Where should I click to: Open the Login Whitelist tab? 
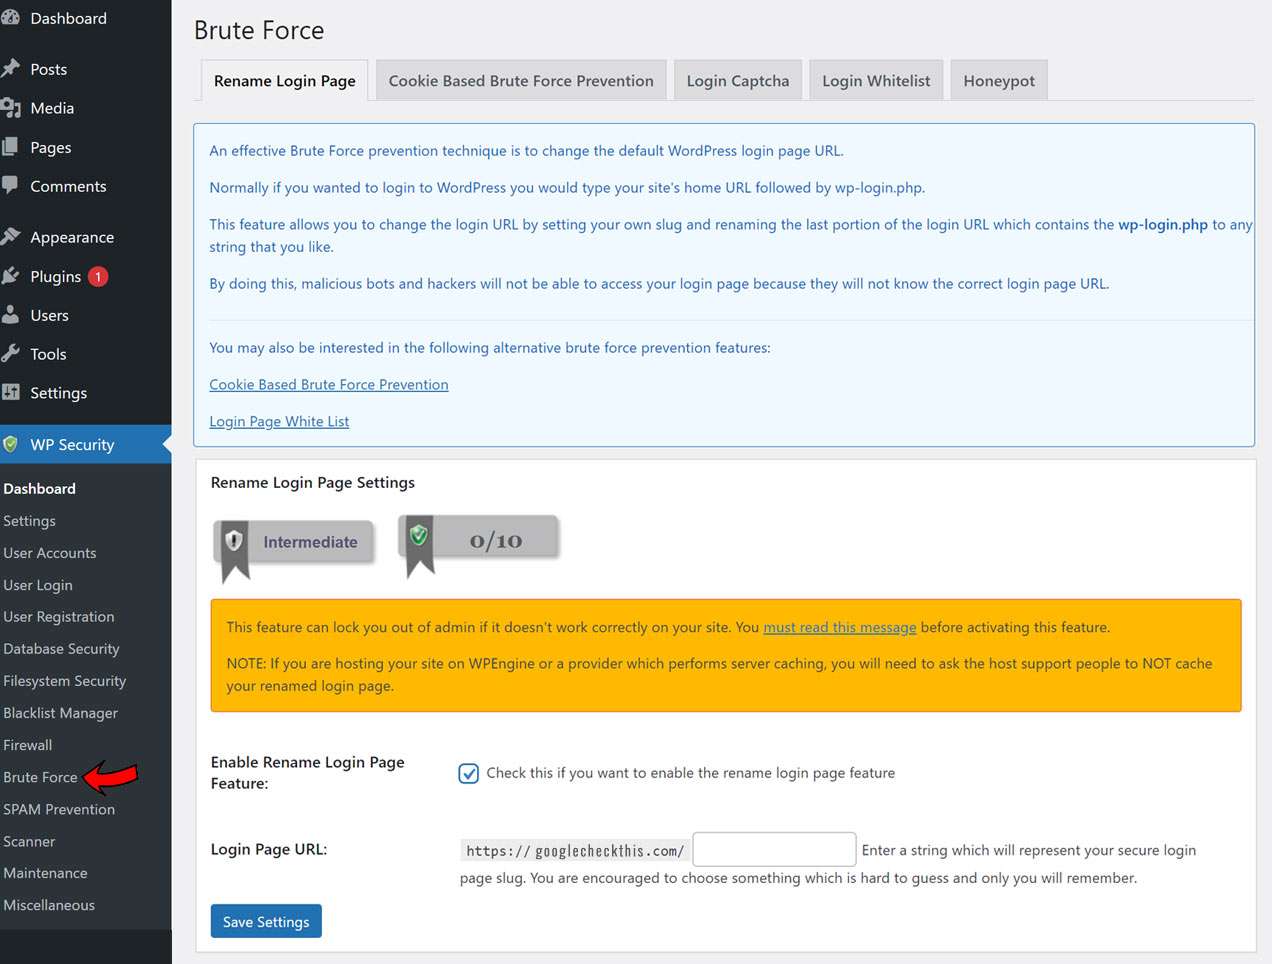pyautogui.click(x=876, y=81)
